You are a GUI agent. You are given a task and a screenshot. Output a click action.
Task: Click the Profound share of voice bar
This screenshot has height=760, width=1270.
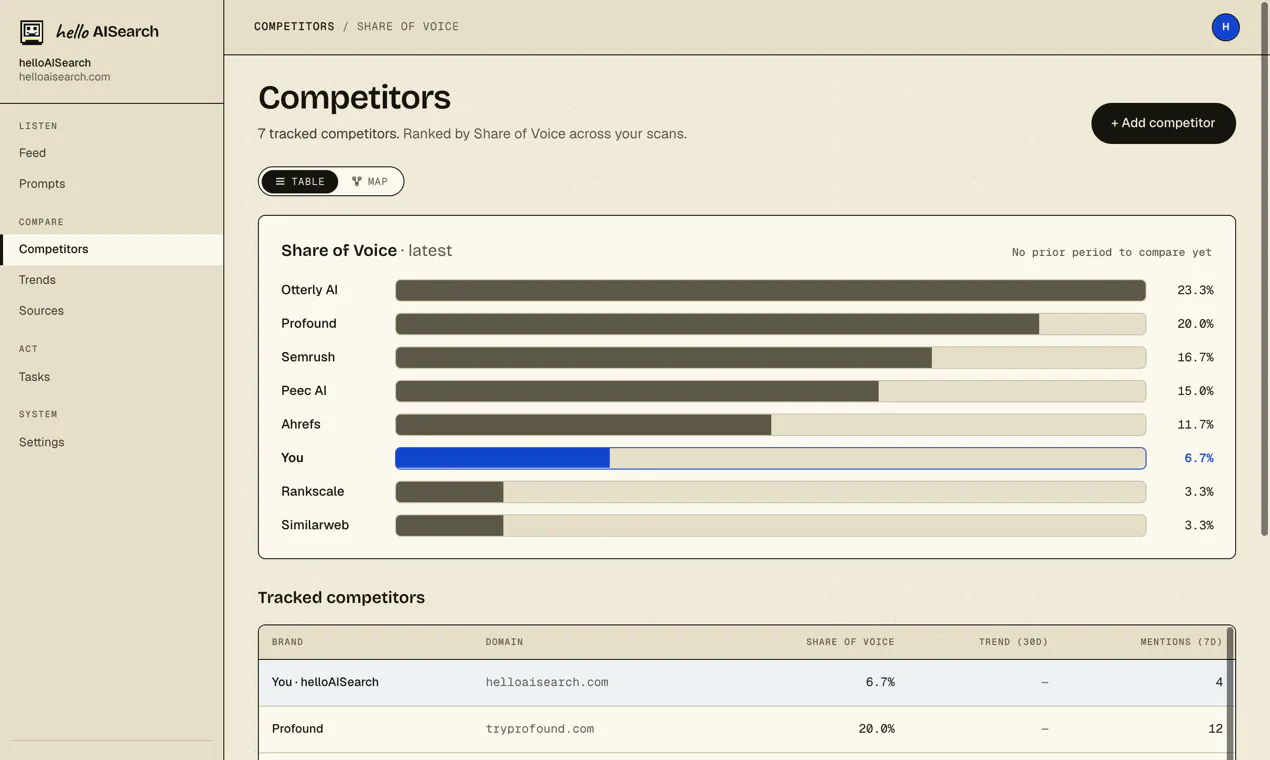coord(770,324)
